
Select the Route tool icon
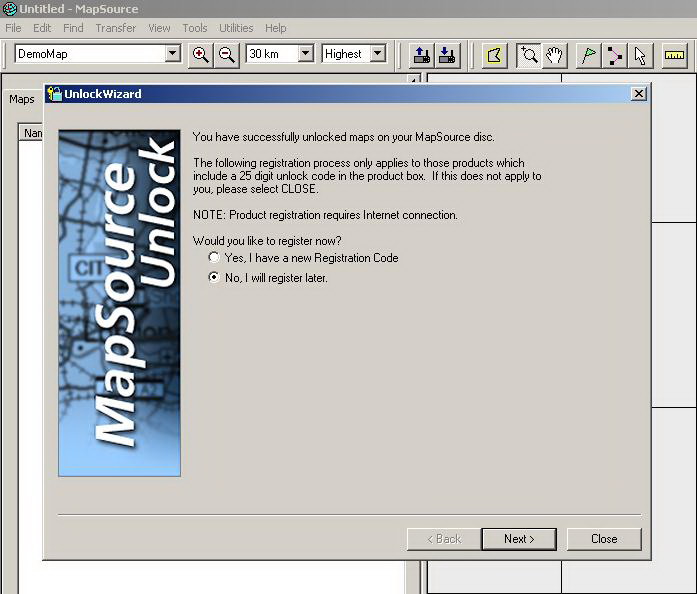(614, 55)
